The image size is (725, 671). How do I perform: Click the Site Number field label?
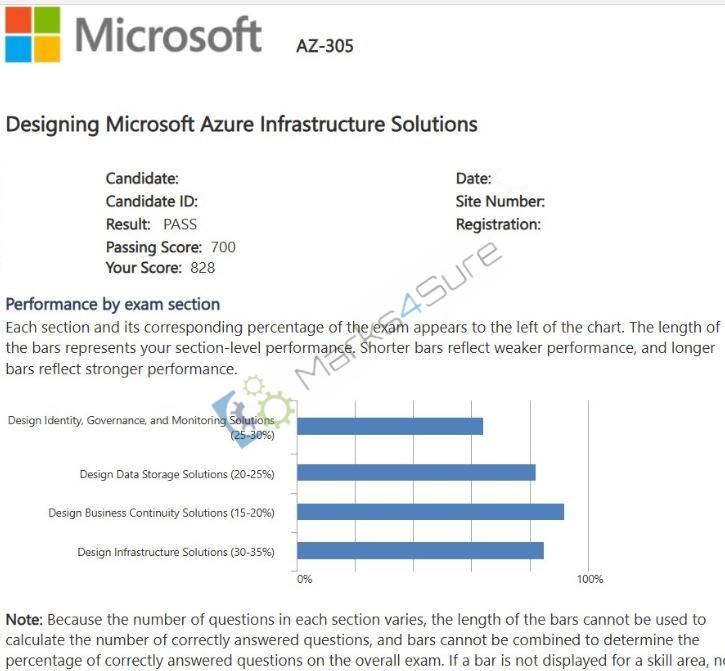(500, 202)
